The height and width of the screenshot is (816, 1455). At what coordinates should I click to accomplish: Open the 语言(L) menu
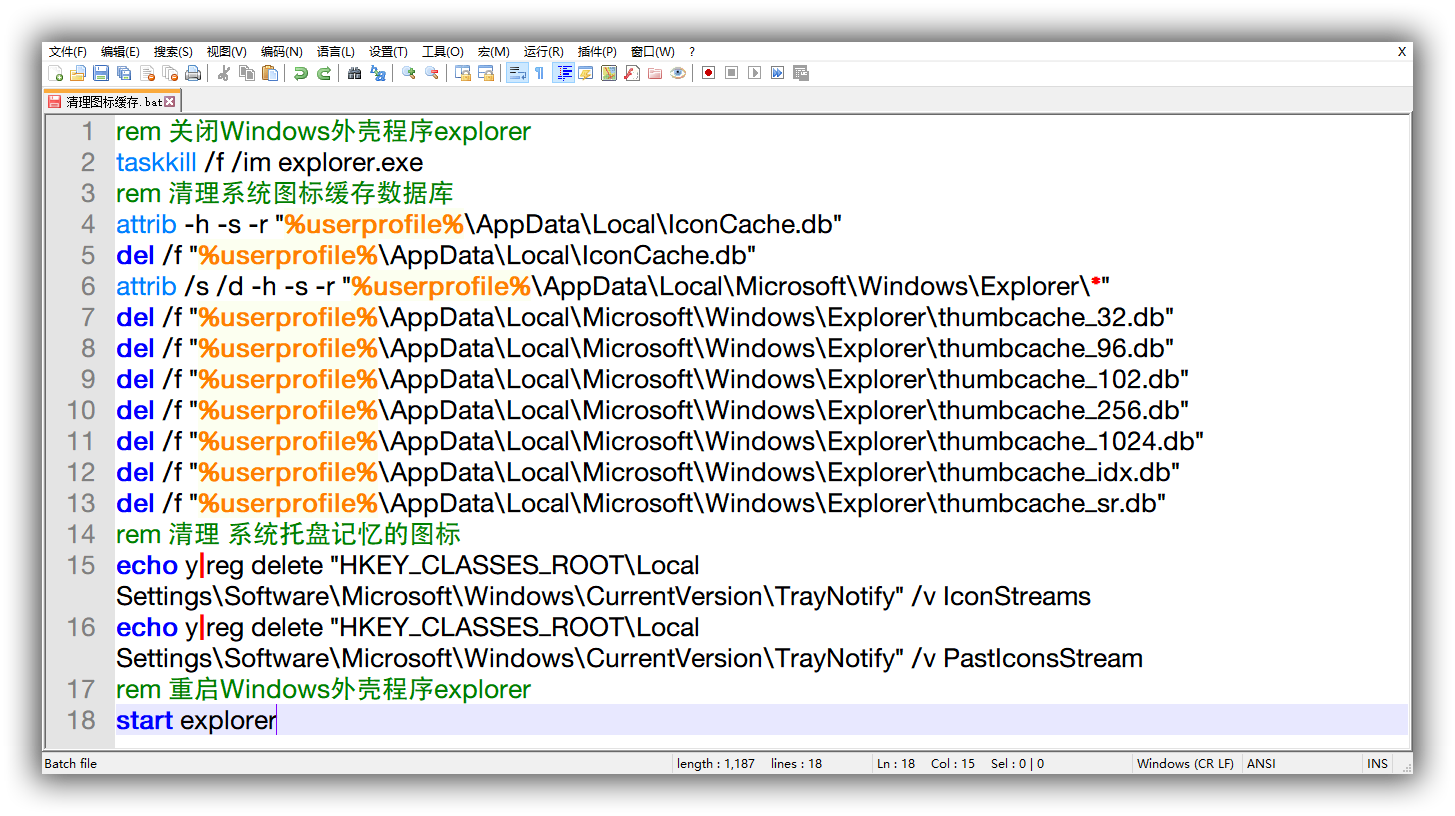pos(336,51)
